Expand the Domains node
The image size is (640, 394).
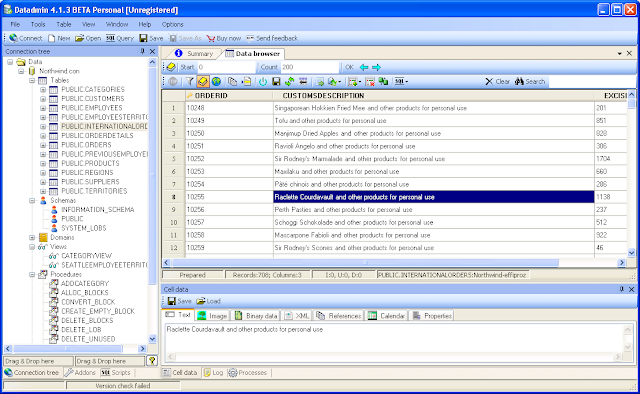click(x=32, y=237)
